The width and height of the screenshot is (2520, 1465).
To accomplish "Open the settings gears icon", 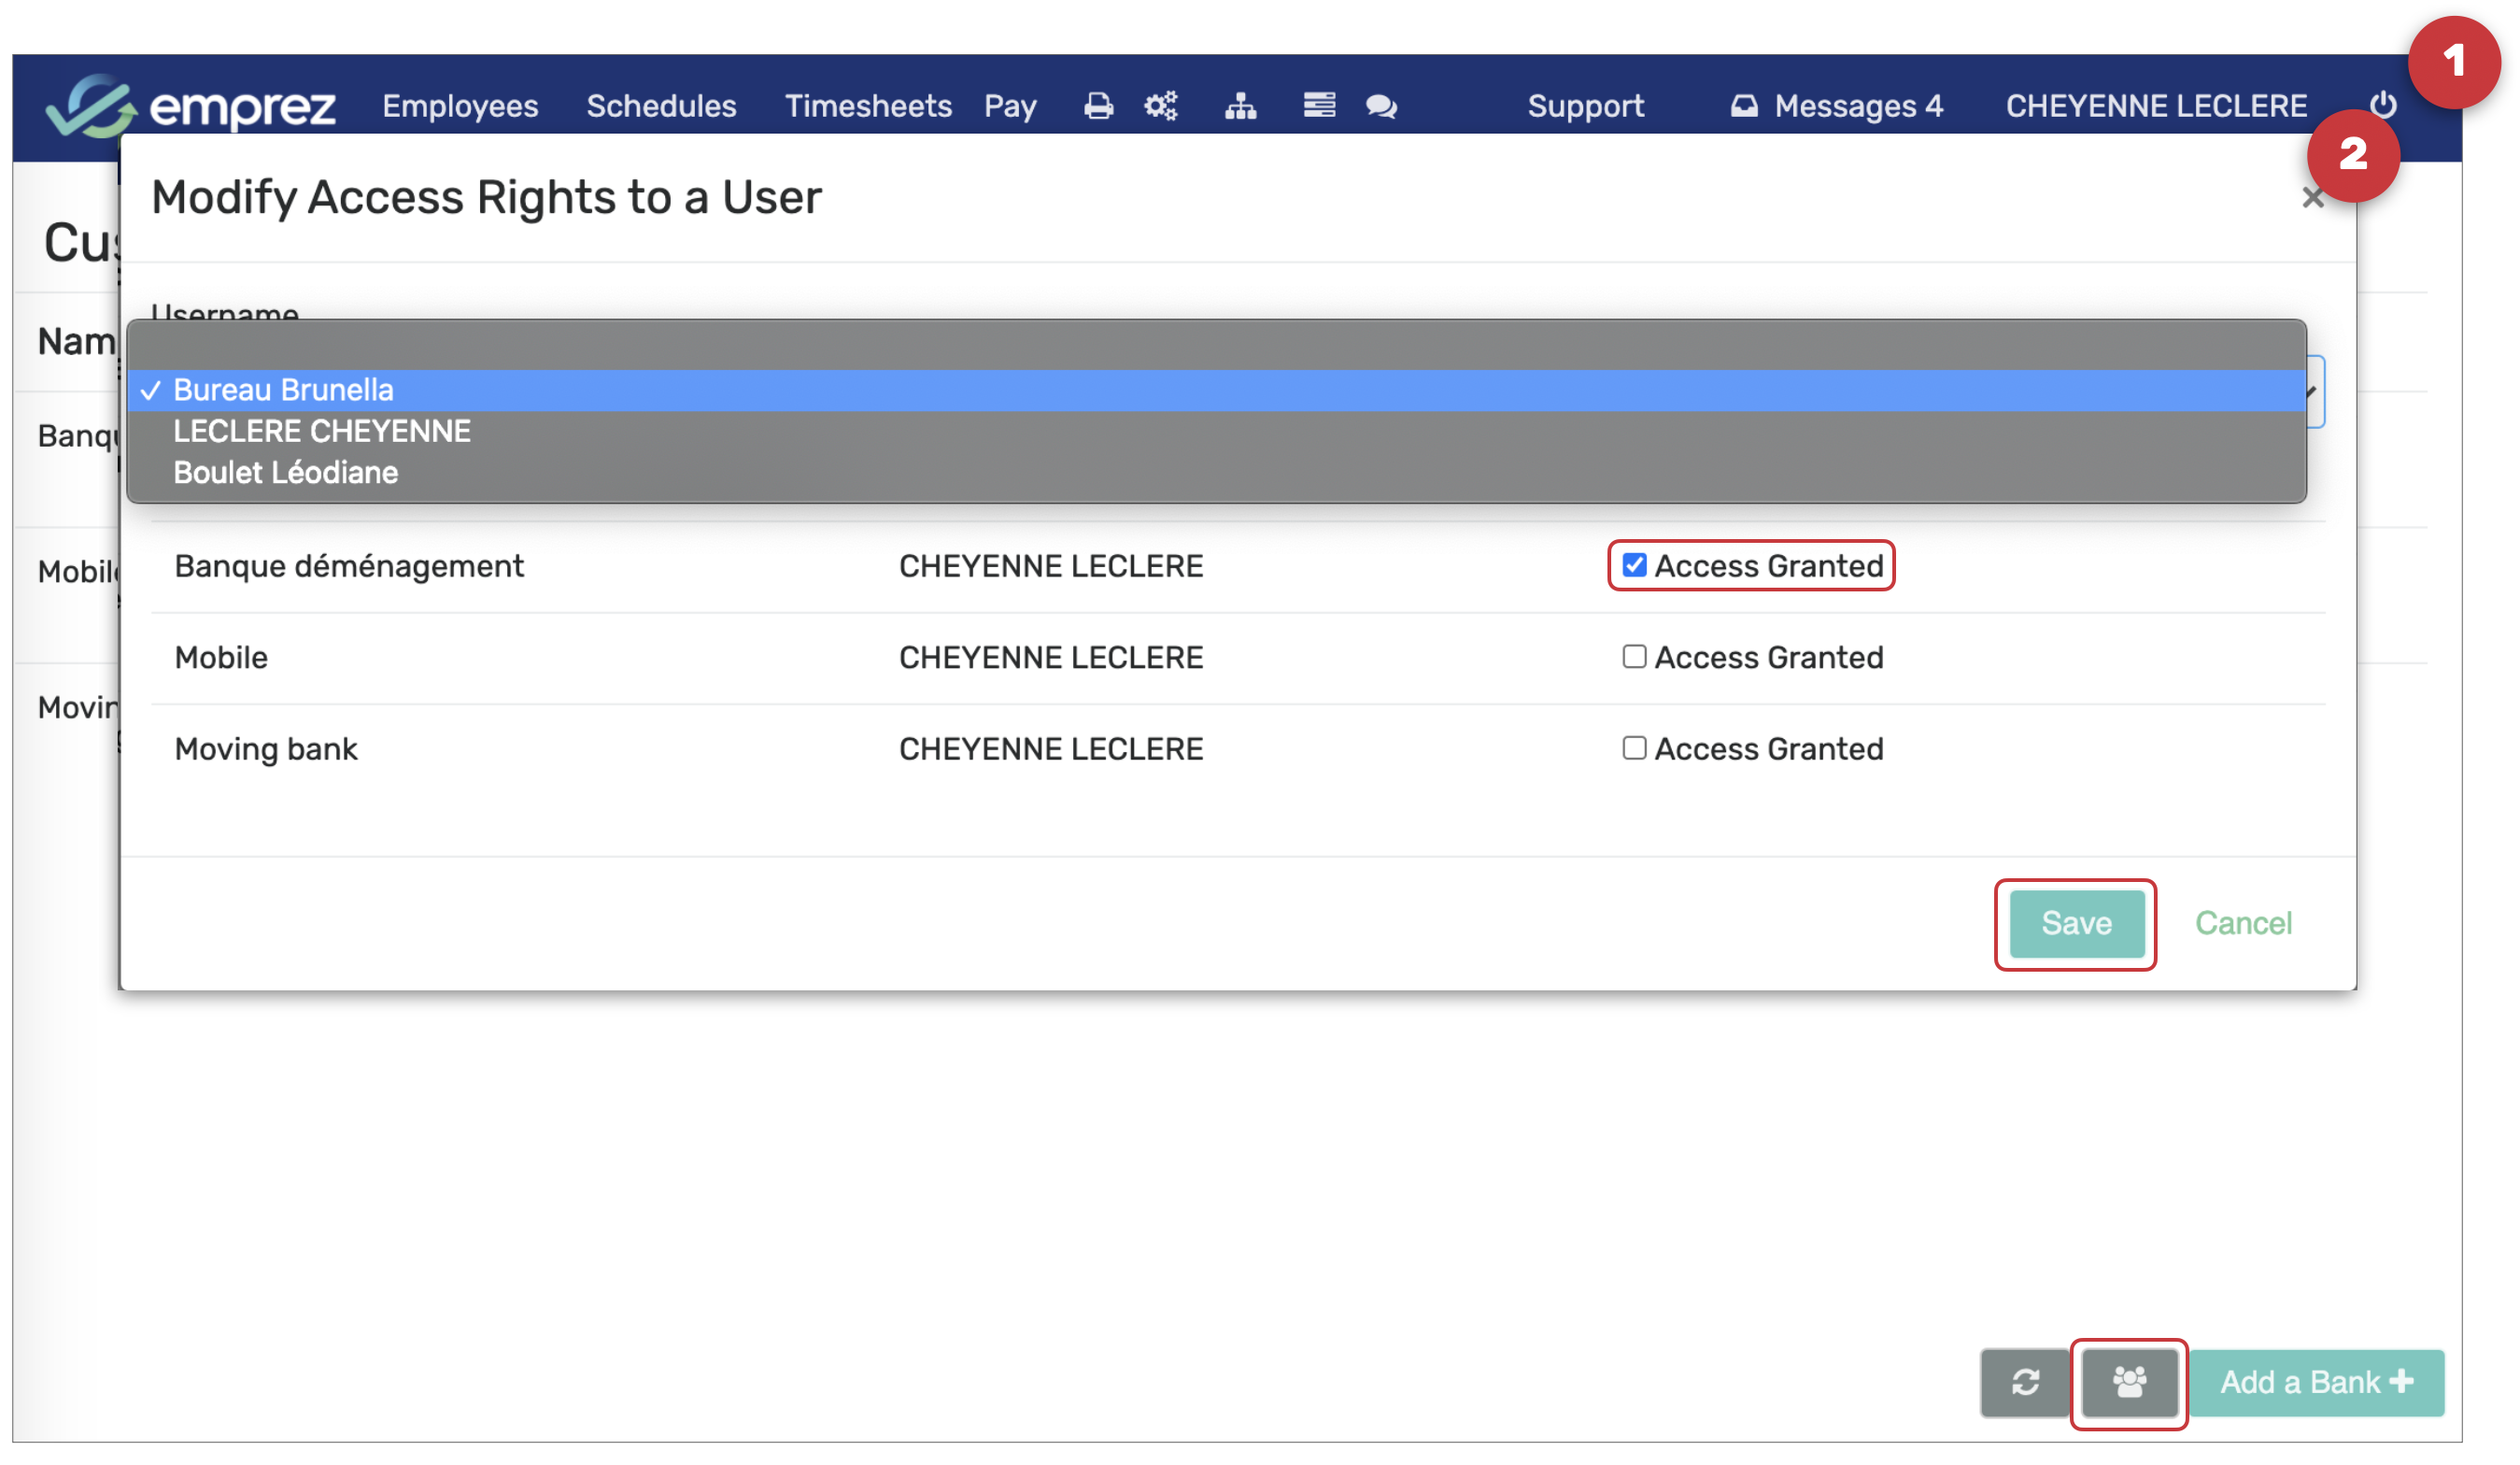I will [1161, 106].
